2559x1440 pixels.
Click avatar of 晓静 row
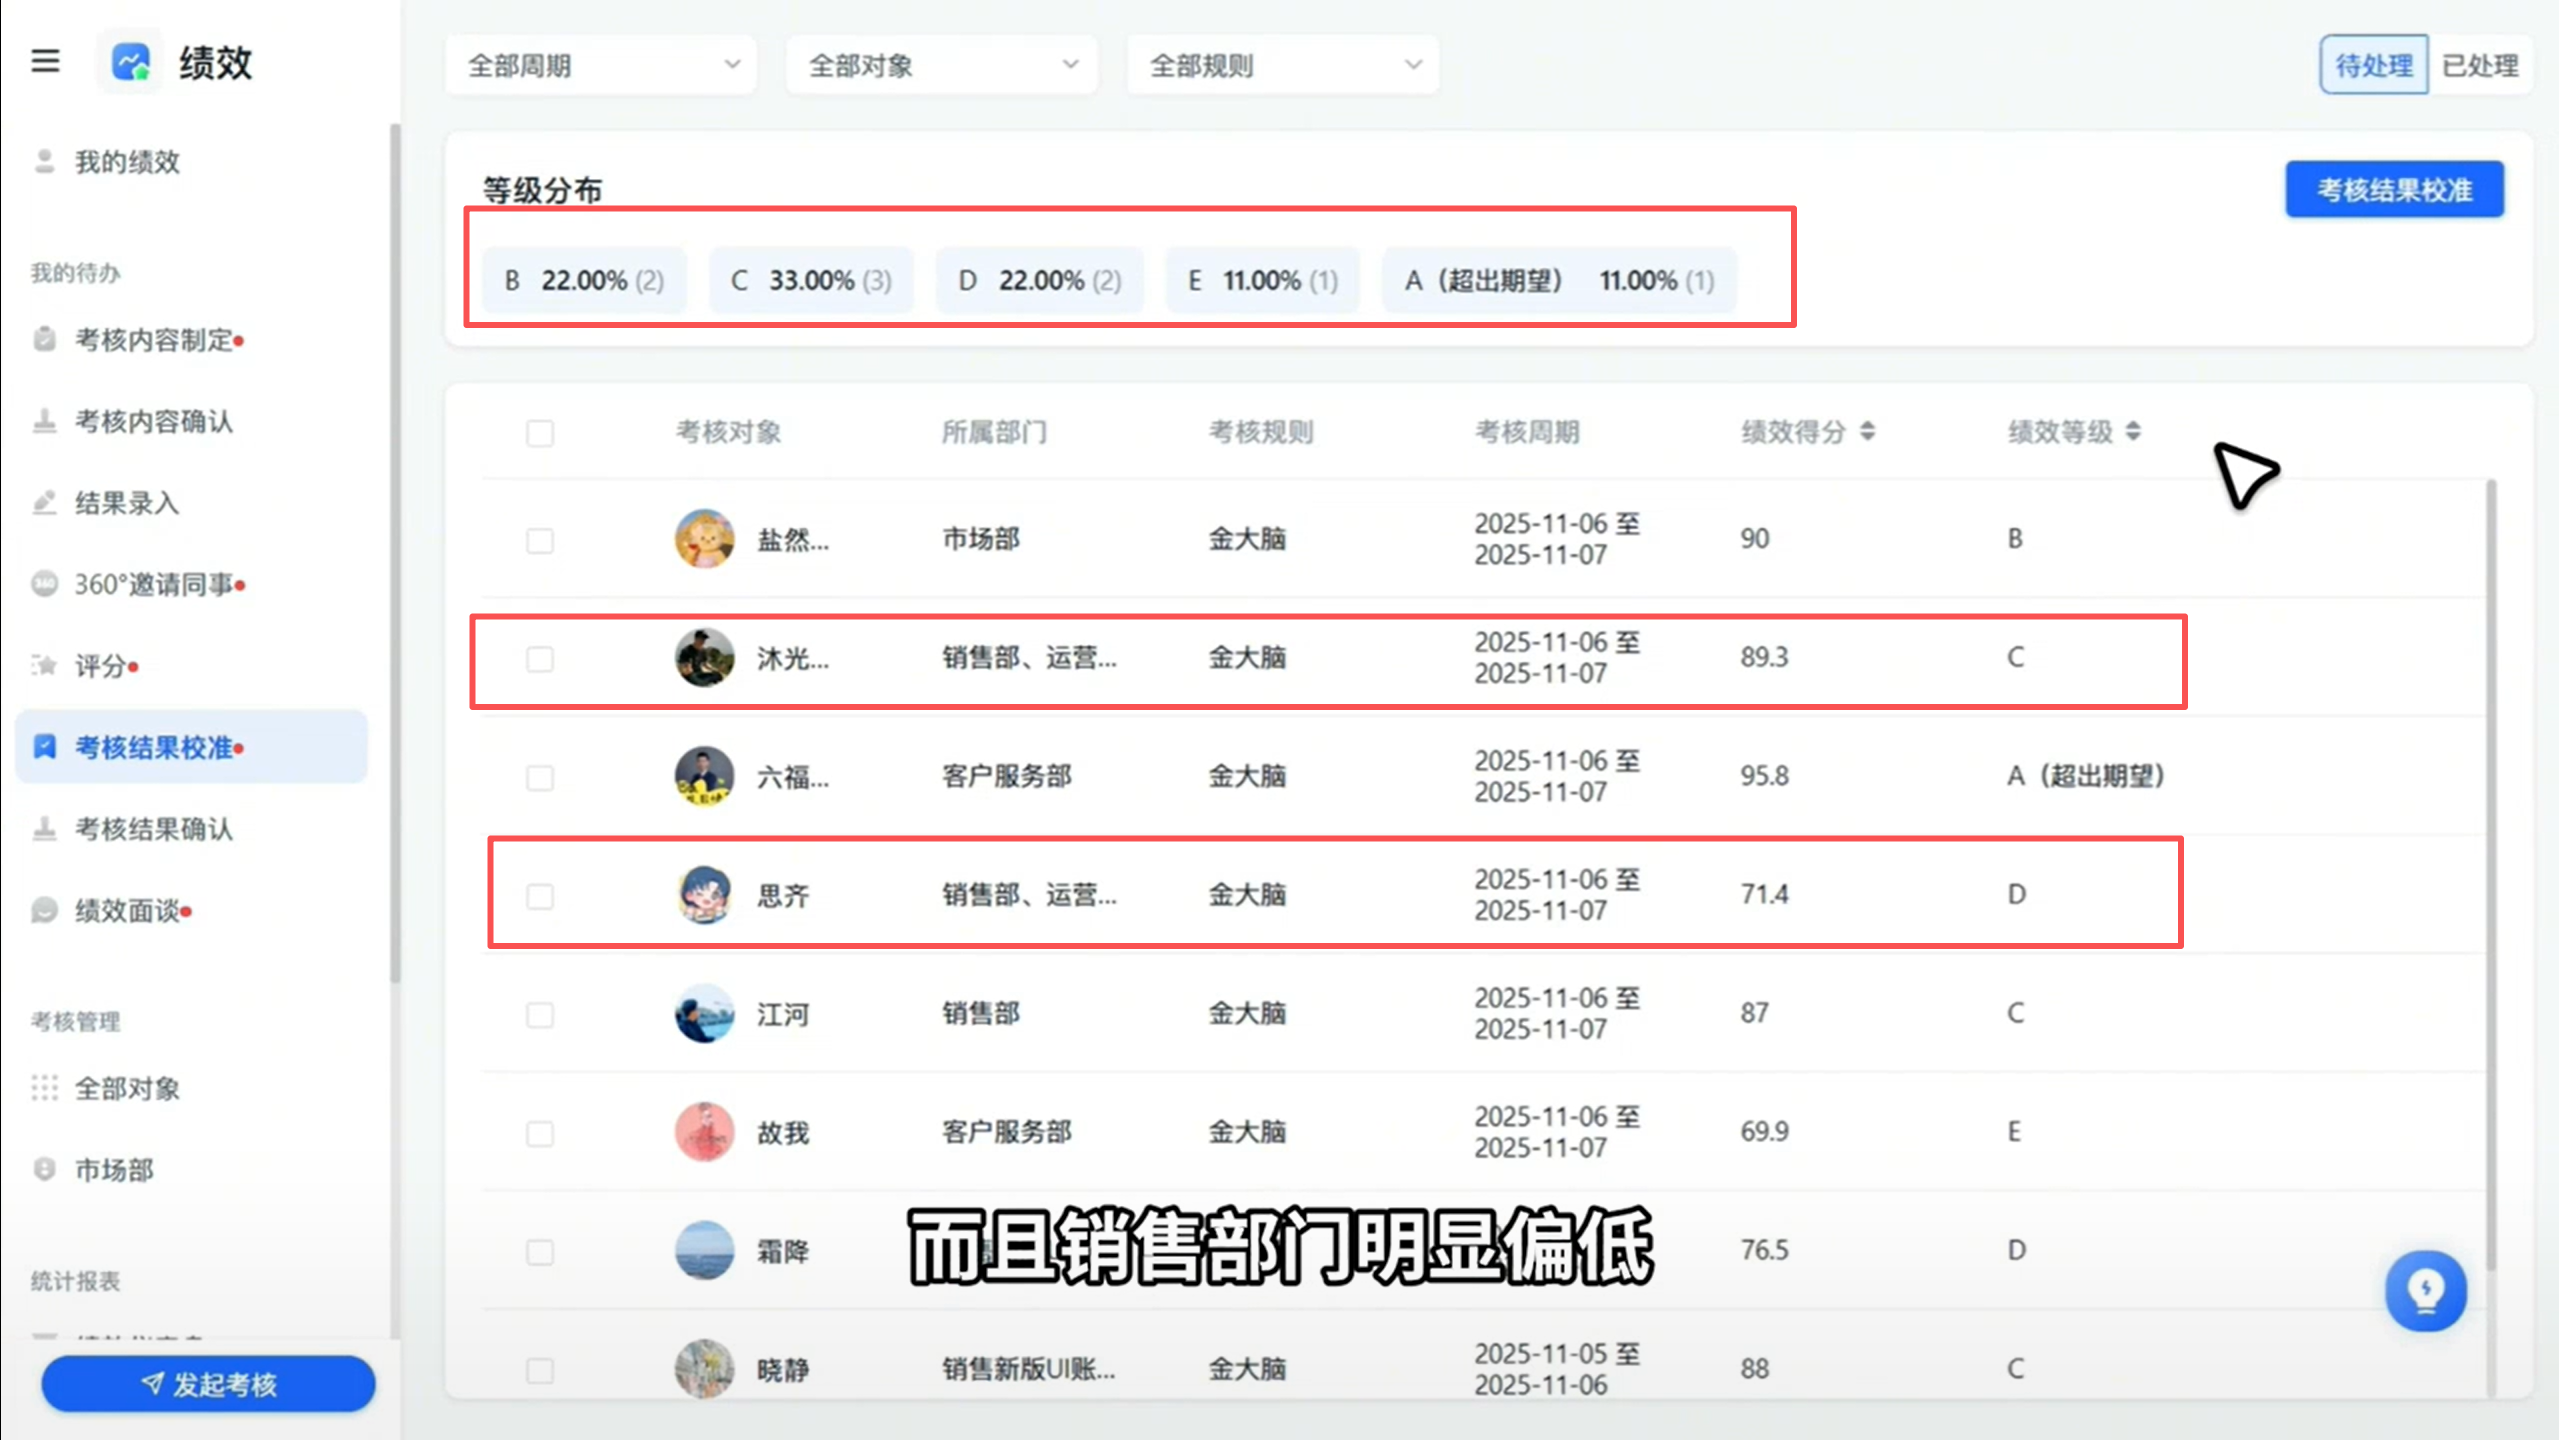click(x=704, y=1368)
